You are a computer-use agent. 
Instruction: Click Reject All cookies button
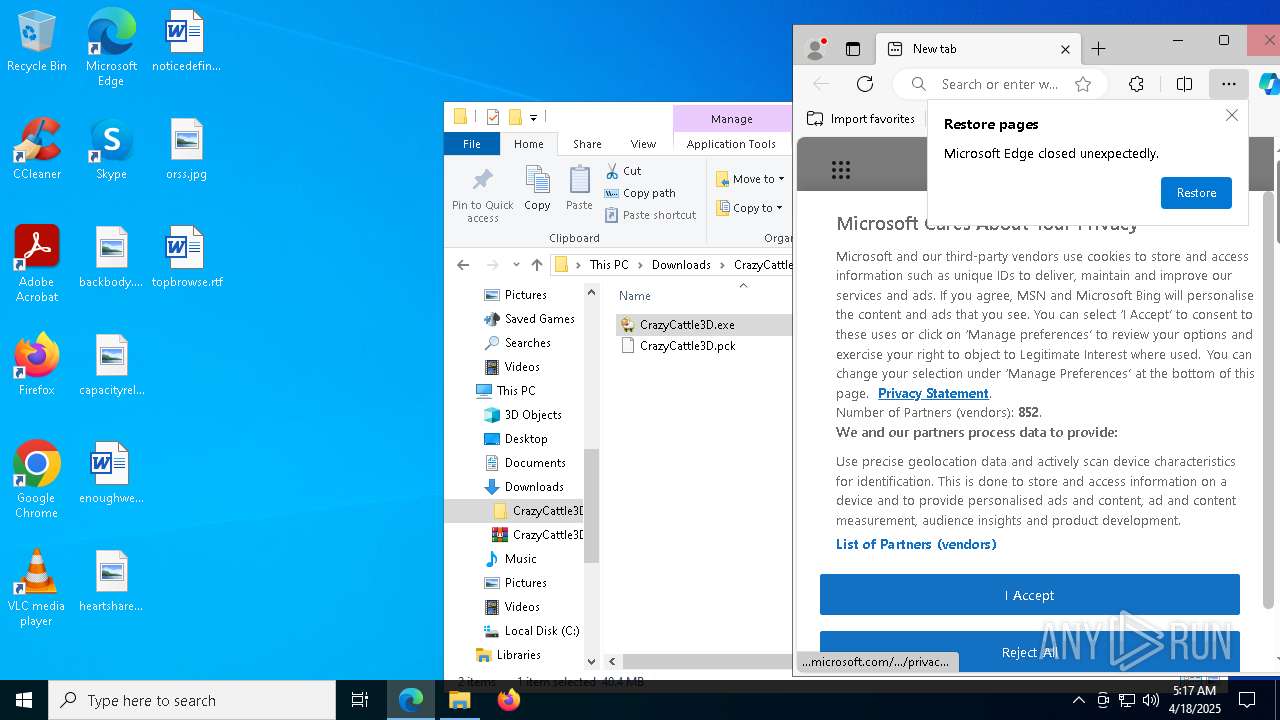(1029, 652)
